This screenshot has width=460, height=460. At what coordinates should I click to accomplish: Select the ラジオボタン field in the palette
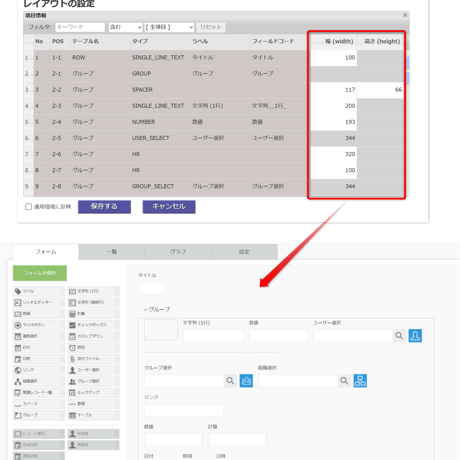coord(39,325)
